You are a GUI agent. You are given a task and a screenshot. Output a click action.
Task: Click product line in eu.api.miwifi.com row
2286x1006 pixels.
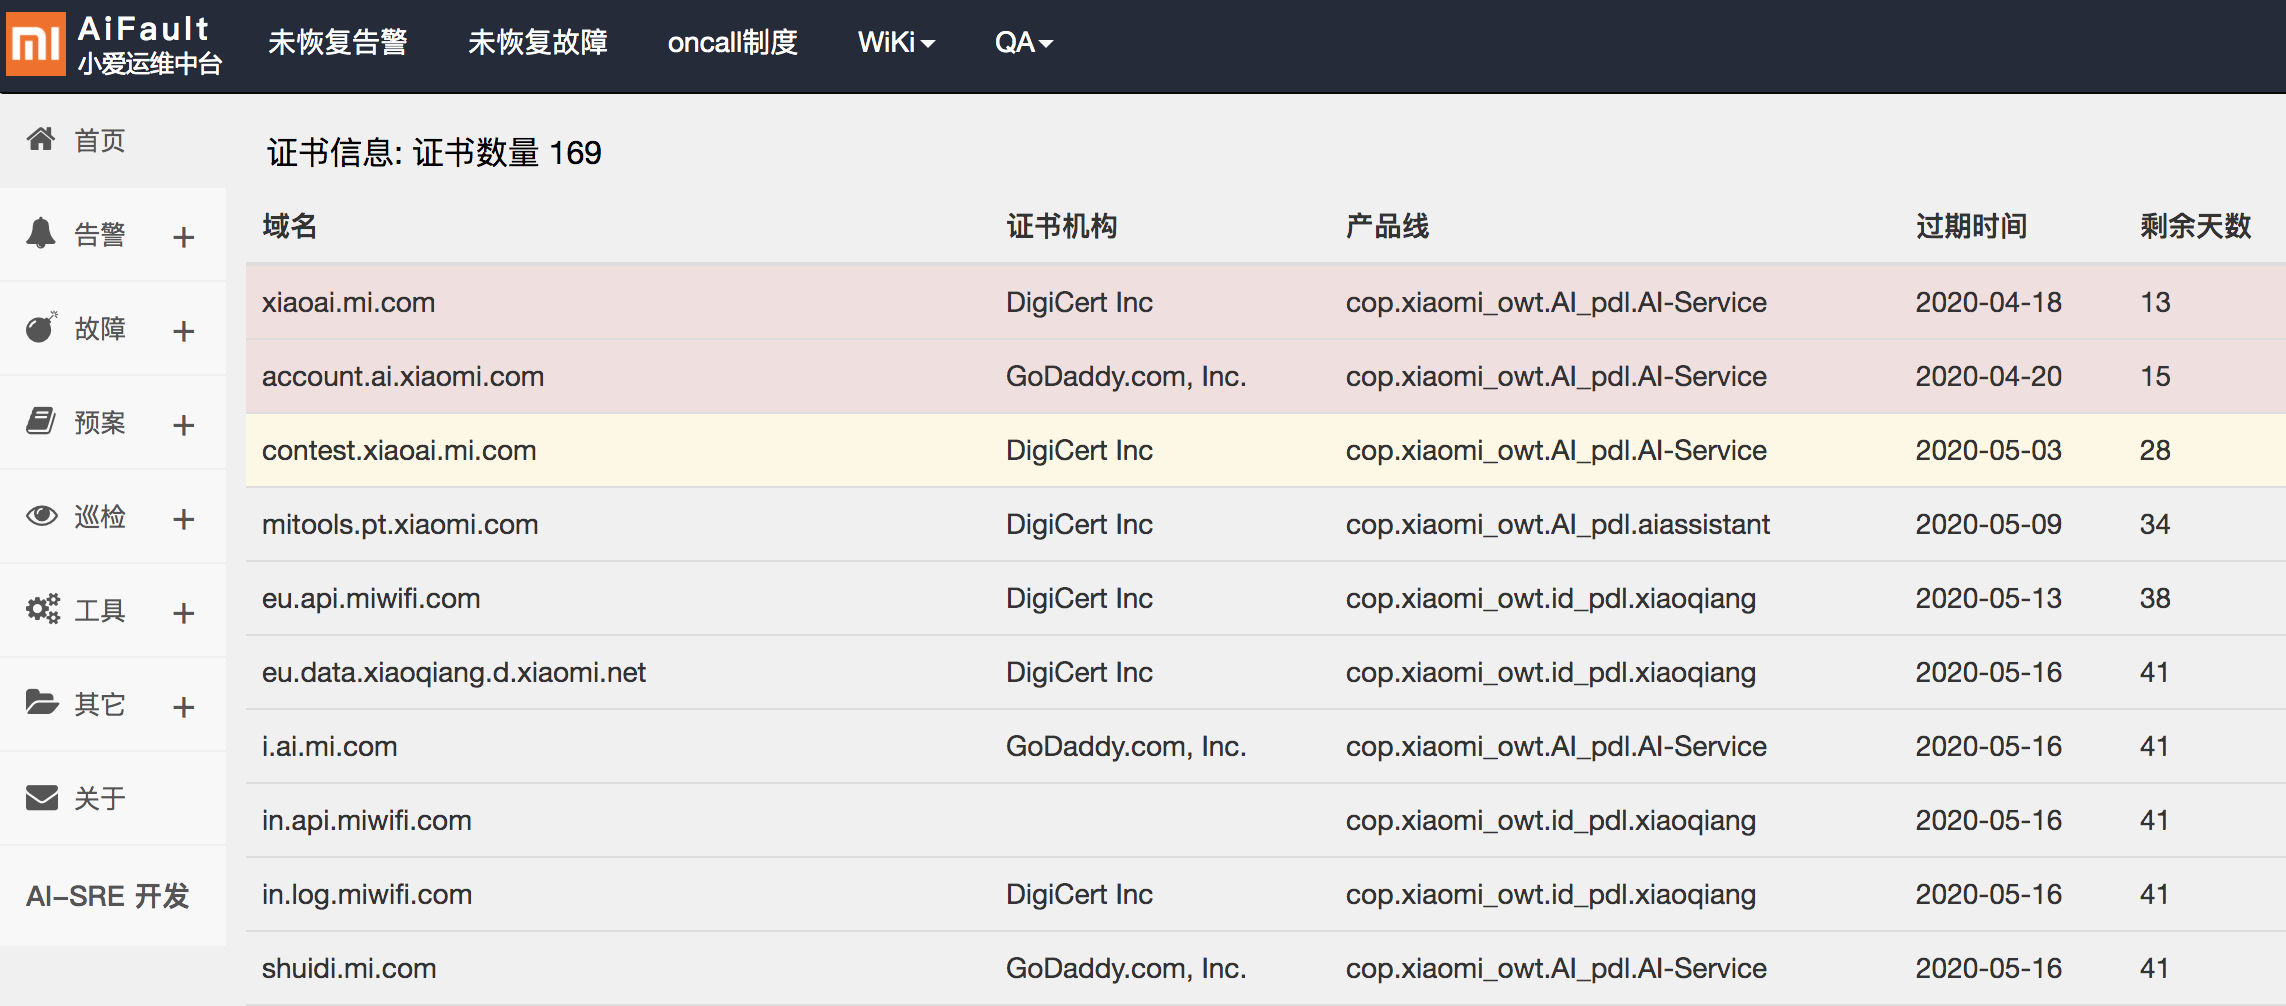[1551, 598]
